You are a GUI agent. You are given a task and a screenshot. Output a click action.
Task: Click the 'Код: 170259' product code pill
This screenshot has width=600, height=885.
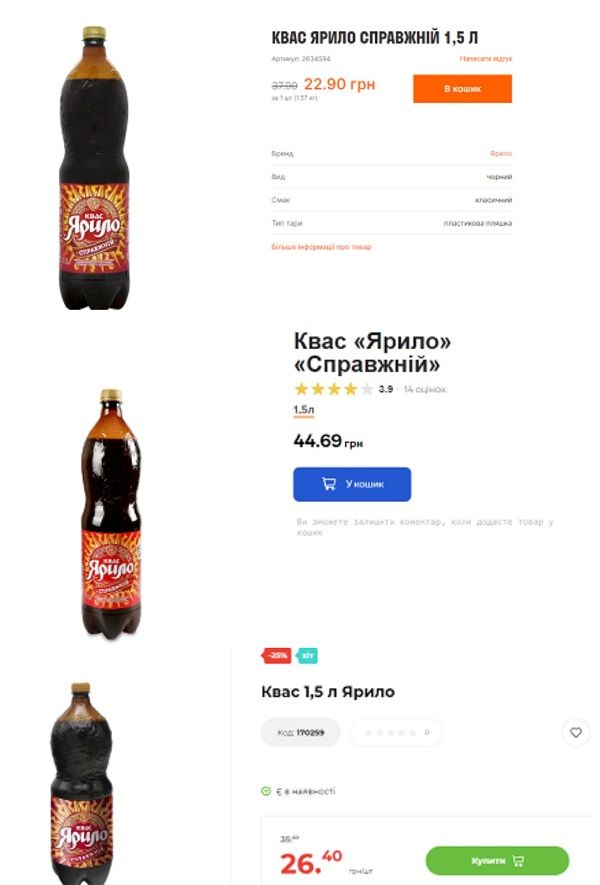tap(300, 733)
